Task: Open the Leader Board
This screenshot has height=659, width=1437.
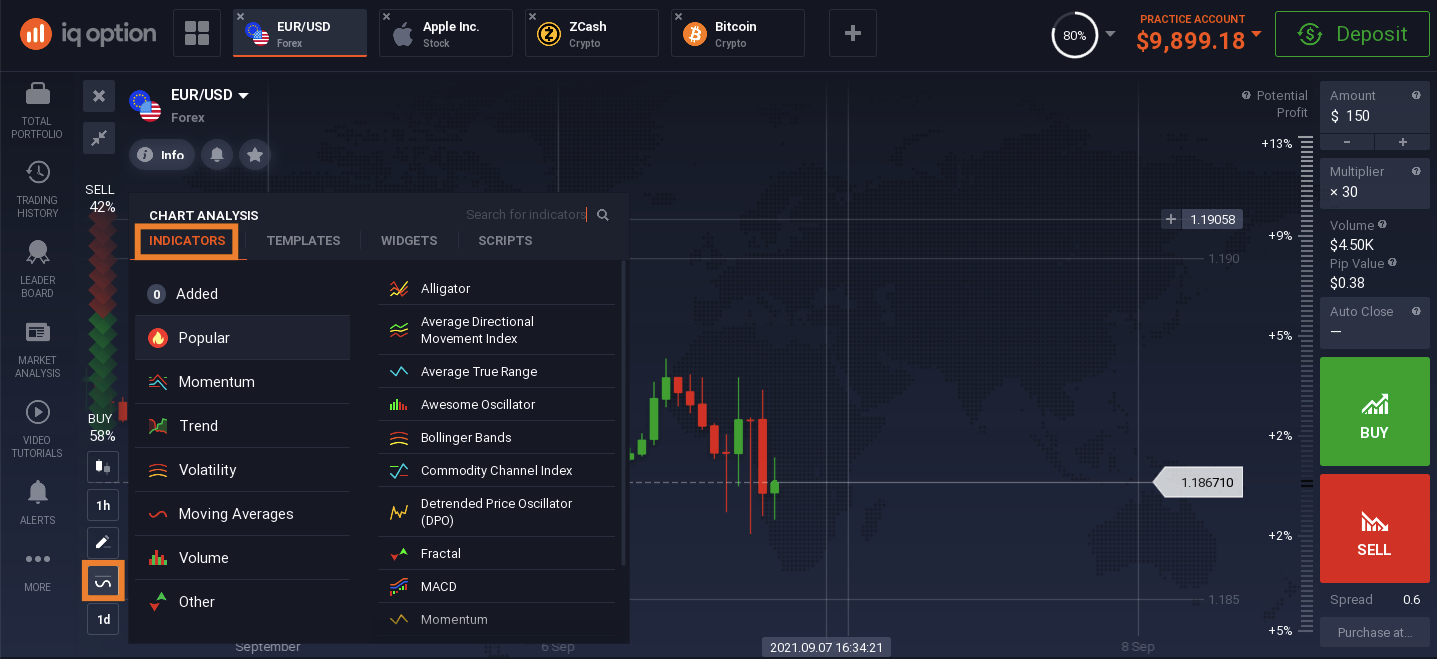Action: (x=37, y=269)
